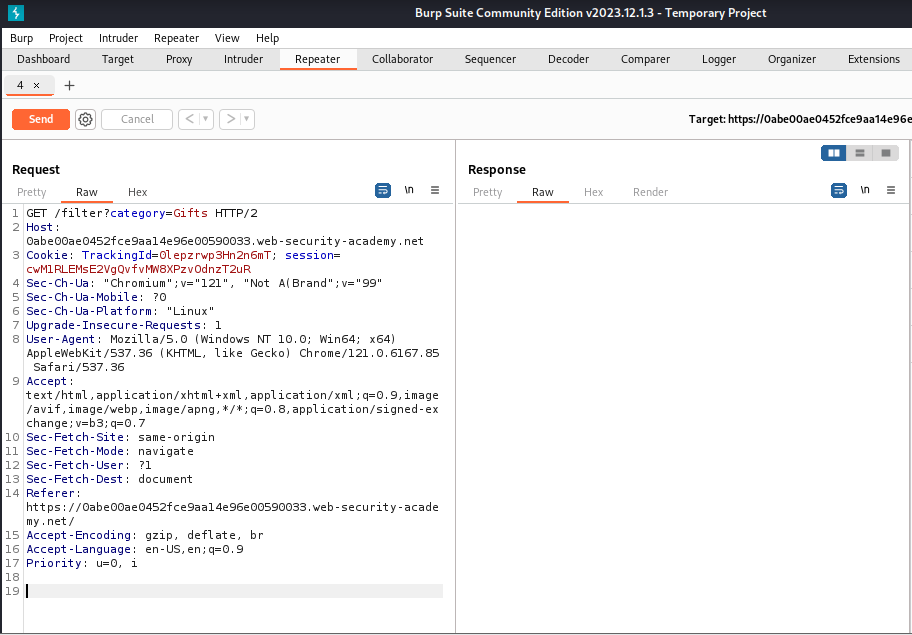Screen dimensions: 912x635
Task: Select Pretty view in Response panel
Action: pyautogui.click(x=487, y=192)
